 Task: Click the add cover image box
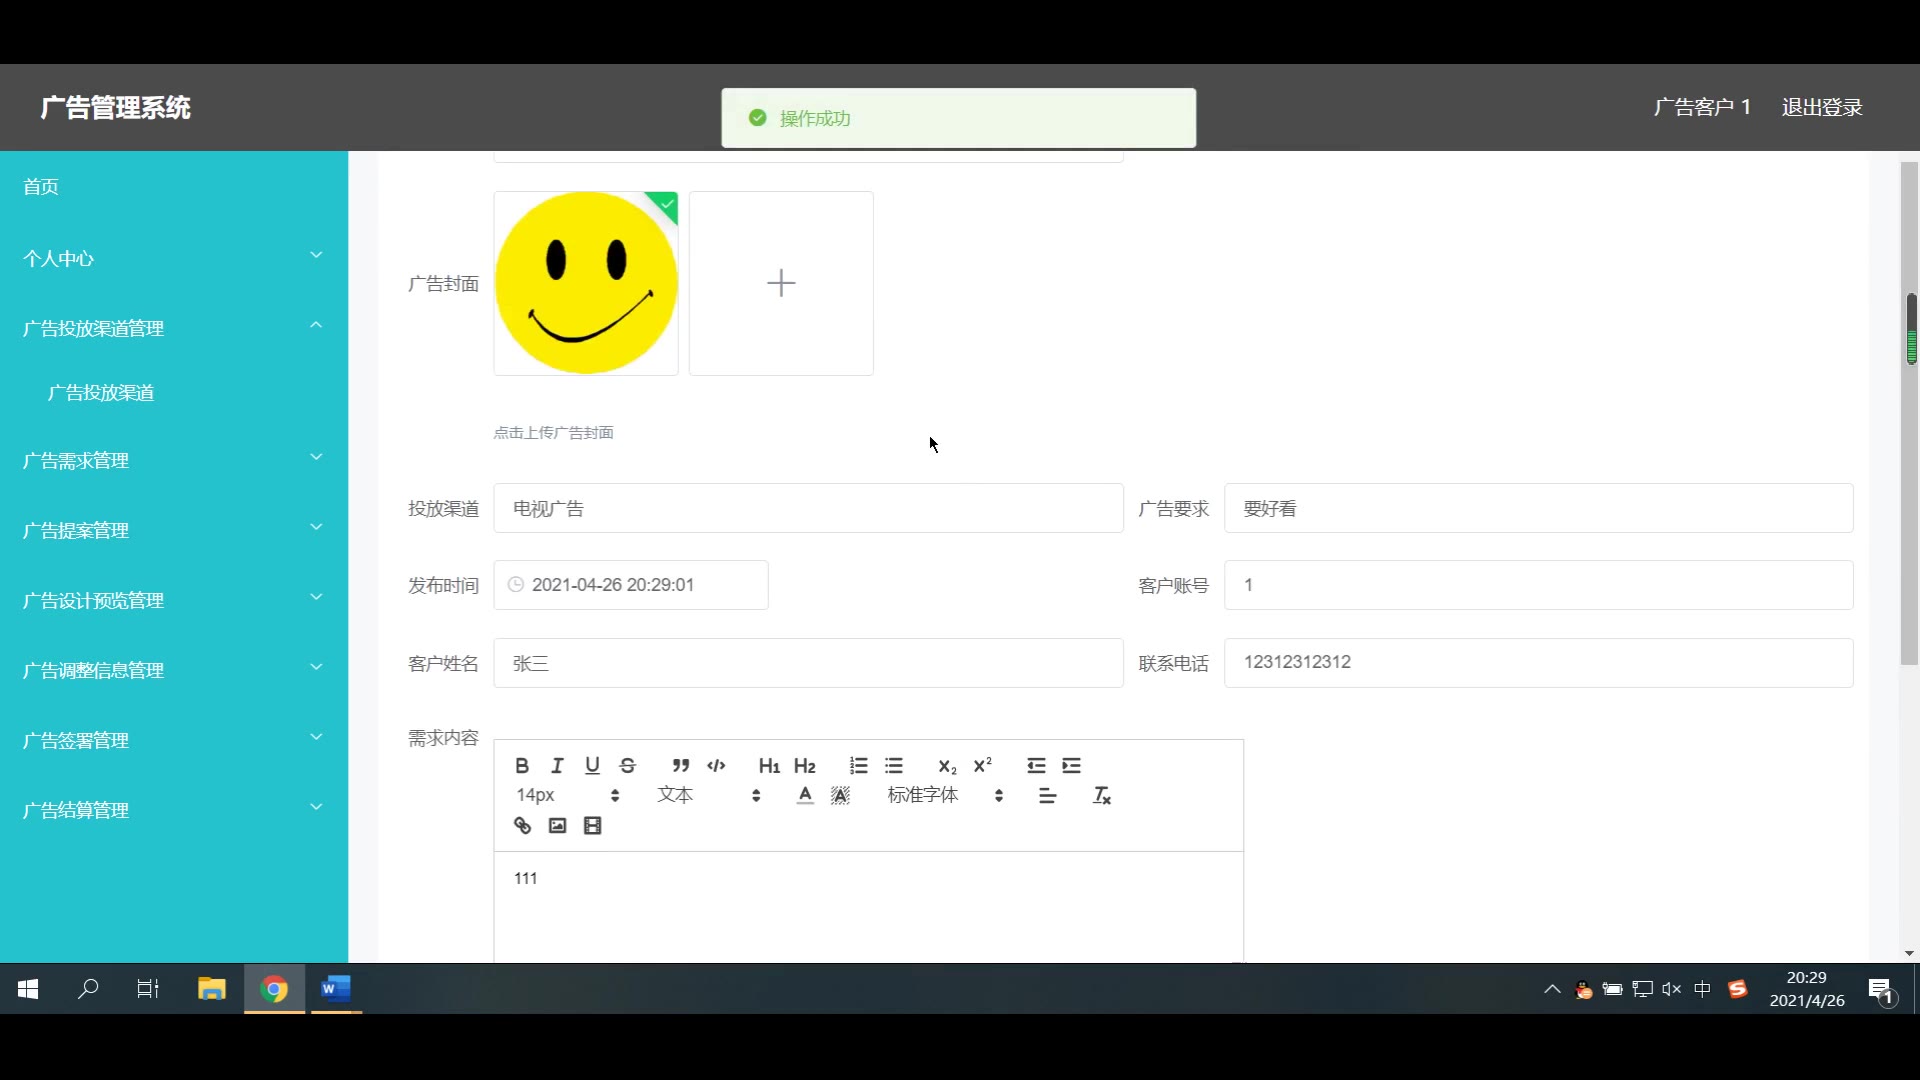coord(781,284)
